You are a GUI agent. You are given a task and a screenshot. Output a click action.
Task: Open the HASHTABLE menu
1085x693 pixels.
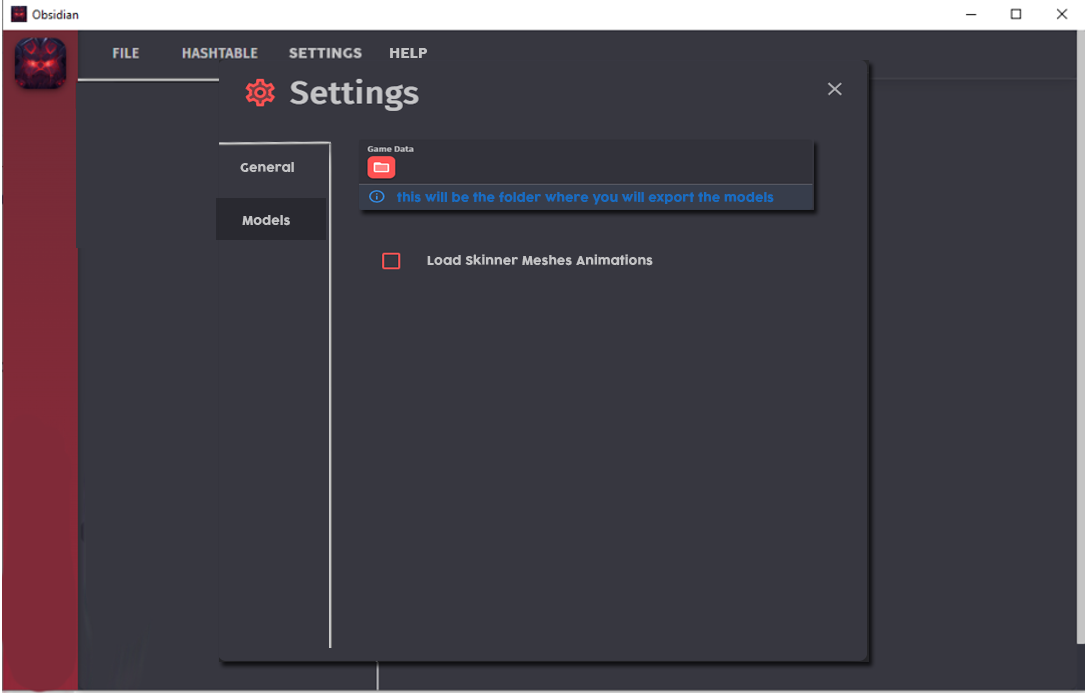[x=219, y=53]
